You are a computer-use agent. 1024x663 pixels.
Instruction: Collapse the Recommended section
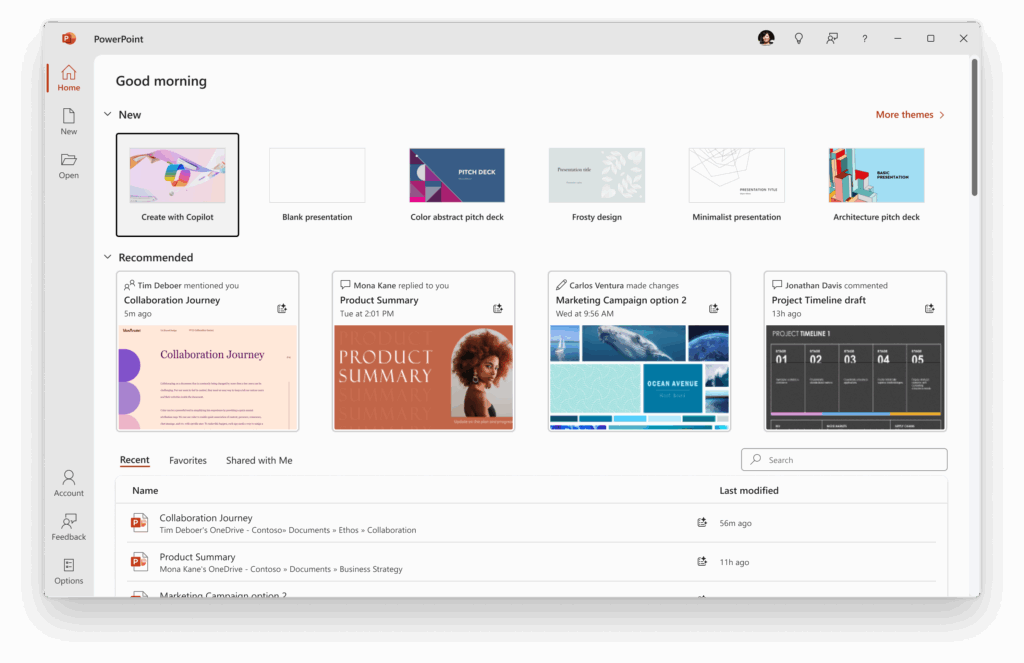pyautogui.click(x=108, y=257)
